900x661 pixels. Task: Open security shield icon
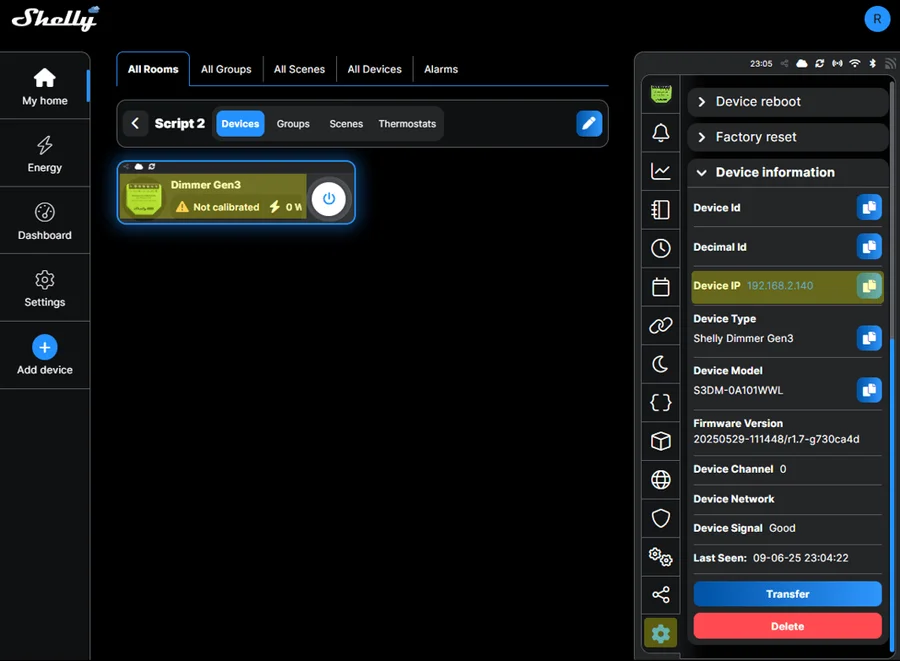[661, 518]
